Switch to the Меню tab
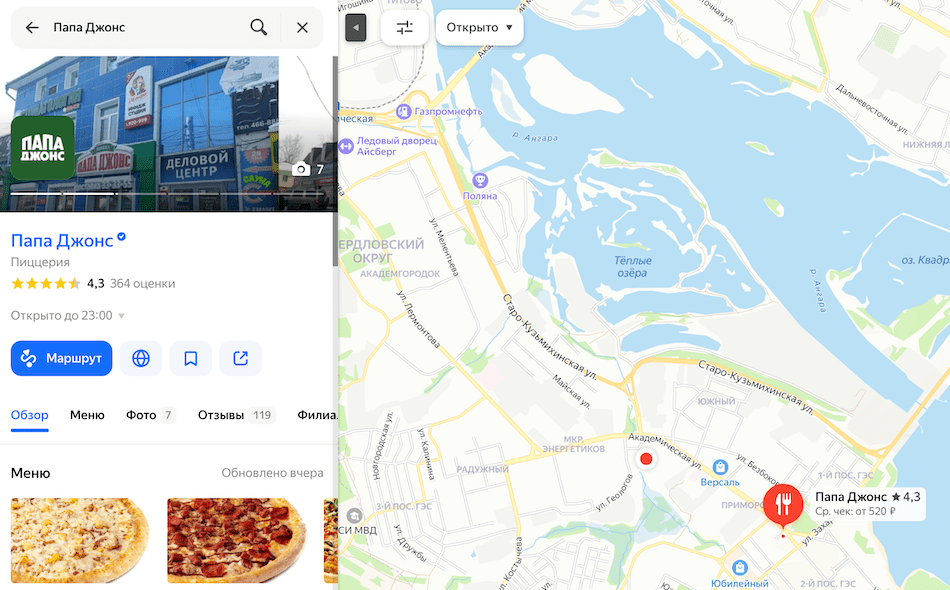Viewport: 950px width, 590px height. pyautogui.click(x=87, y=415)
